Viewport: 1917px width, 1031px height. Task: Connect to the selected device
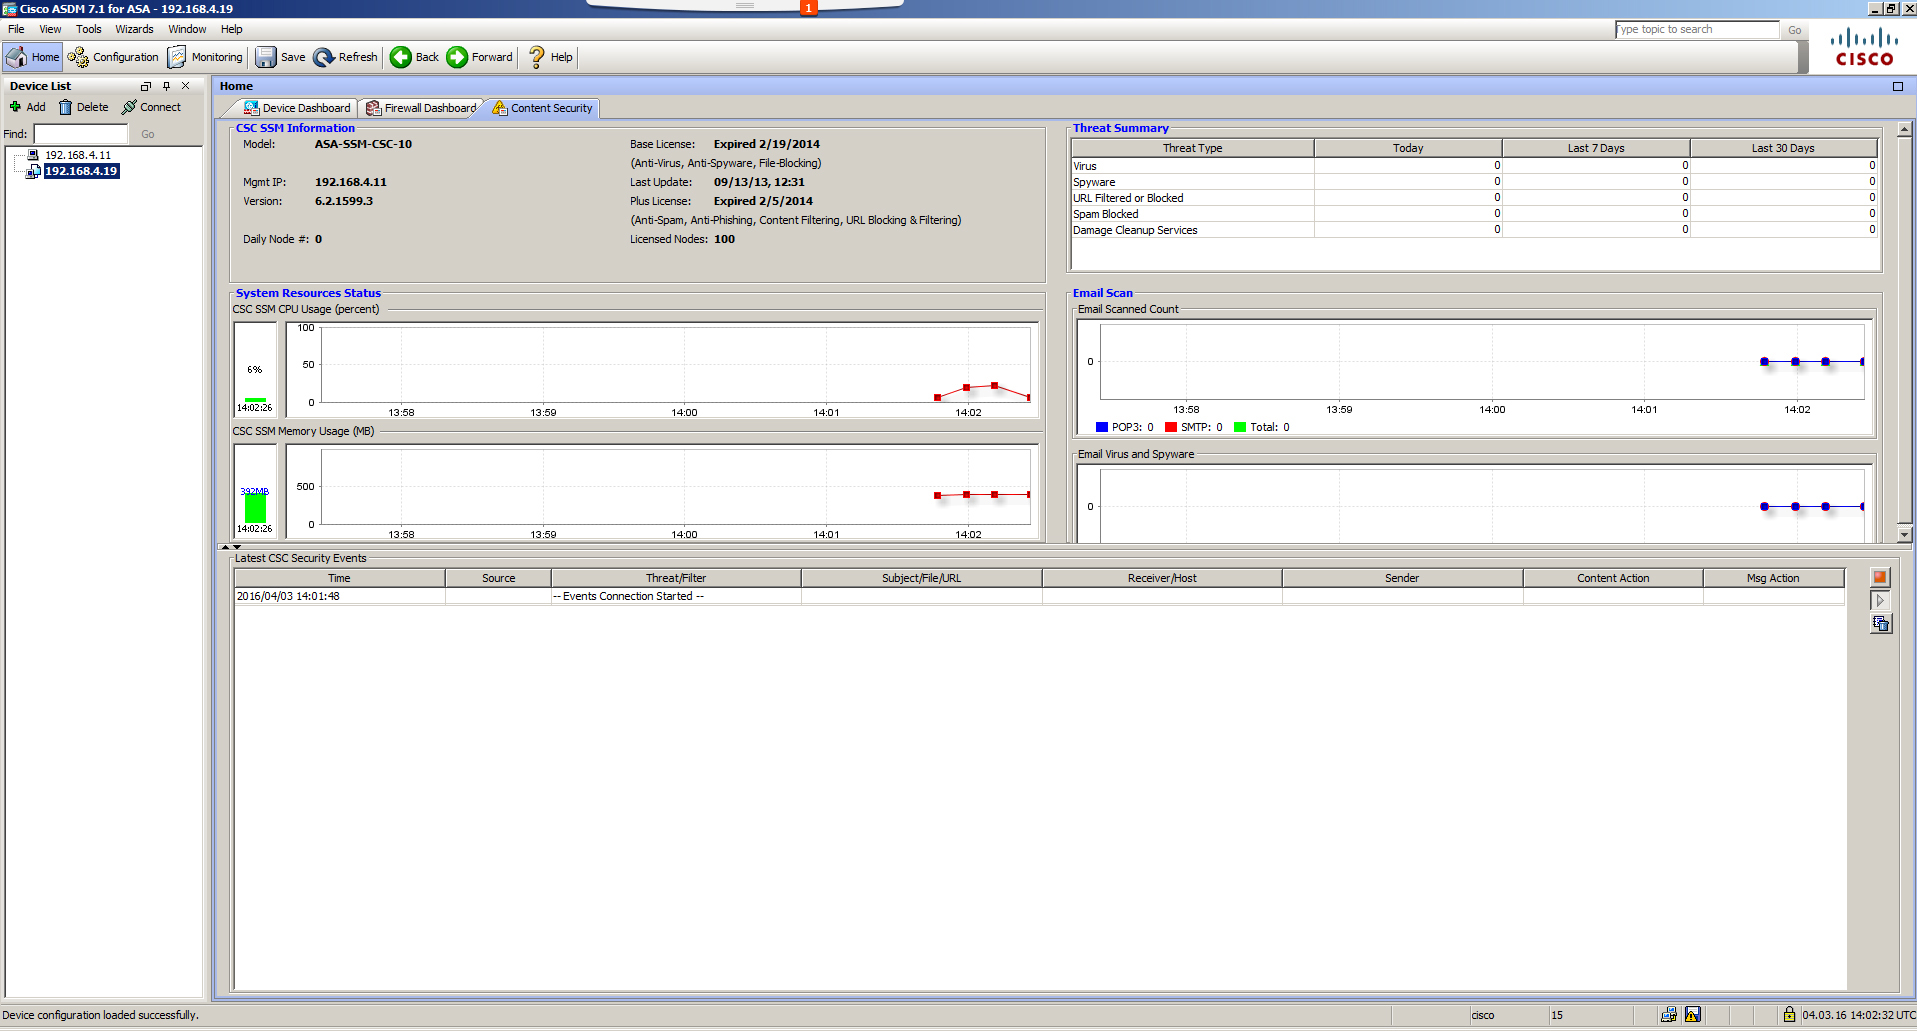[x=152, y=107]
